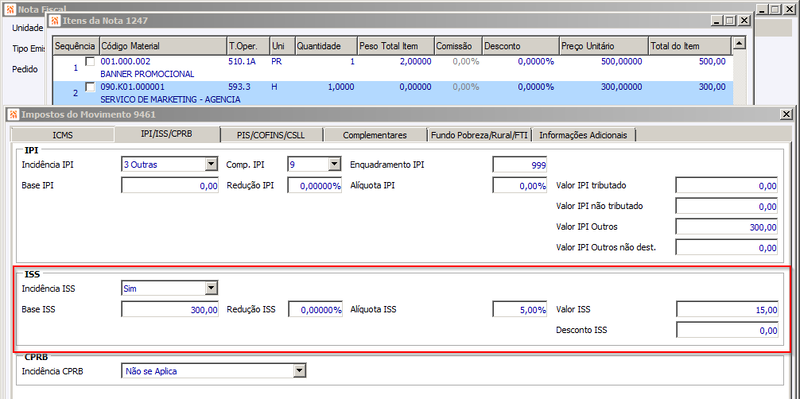The width and height of the screenshot is (800, 399).
Task: Go to Fundo Pobreza/Rural/FTI tab
Action: click(x=480, y=135)
